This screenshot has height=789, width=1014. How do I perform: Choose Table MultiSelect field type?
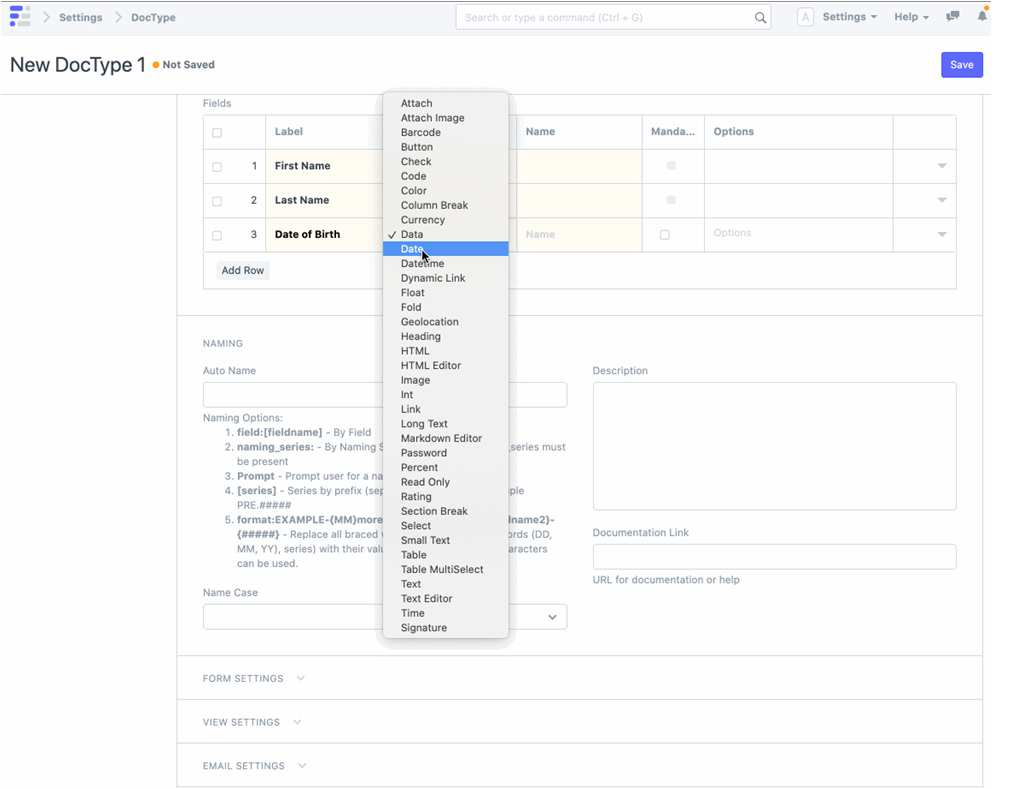pyautogui.click(x=446, y=570)
